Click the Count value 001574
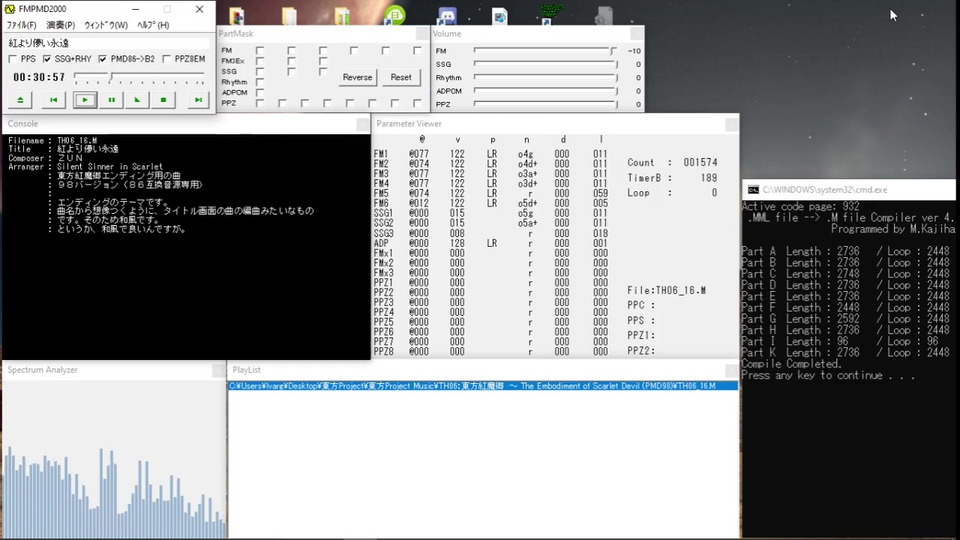960x540 pixels. click(700, 163)
